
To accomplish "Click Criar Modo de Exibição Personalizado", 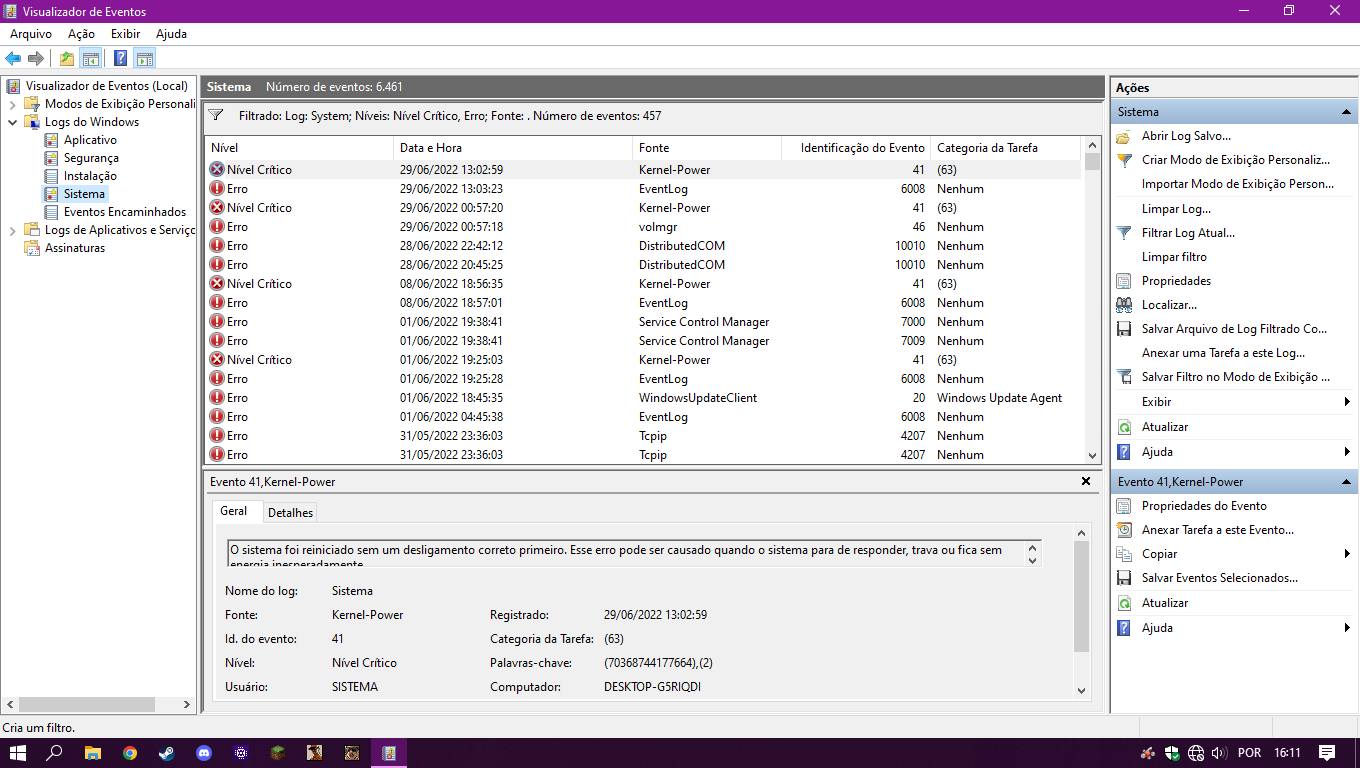I will [x=1236, y=160].
